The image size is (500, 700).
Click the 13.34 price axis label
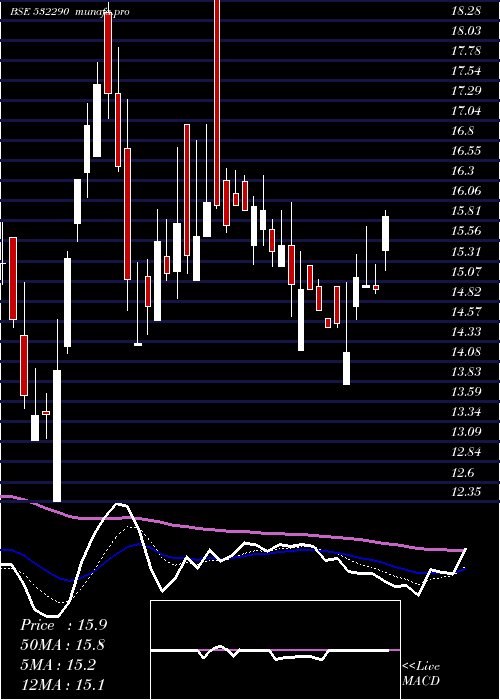coord(466,412)
